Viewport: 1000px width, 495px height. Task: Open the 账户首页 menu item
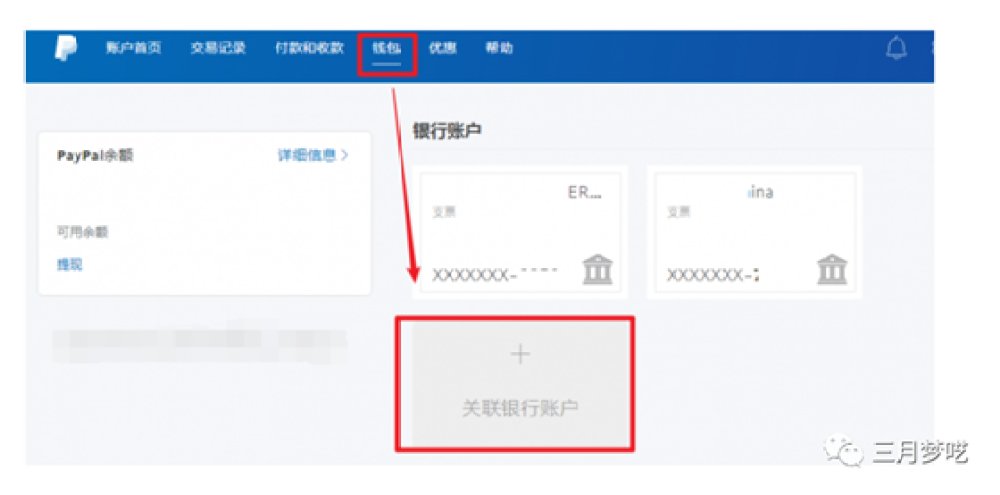tap(134, 48)
